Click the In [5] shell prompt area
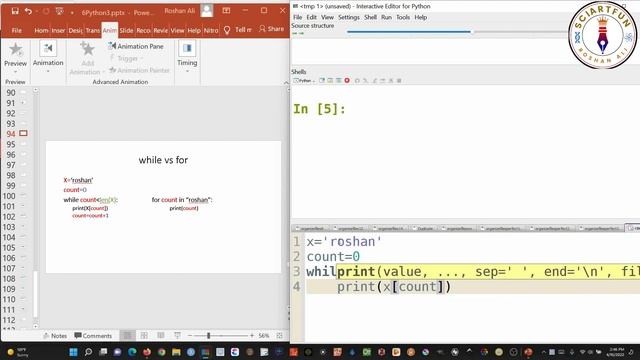The image size is (640, 360). click(x=319, y=109)
